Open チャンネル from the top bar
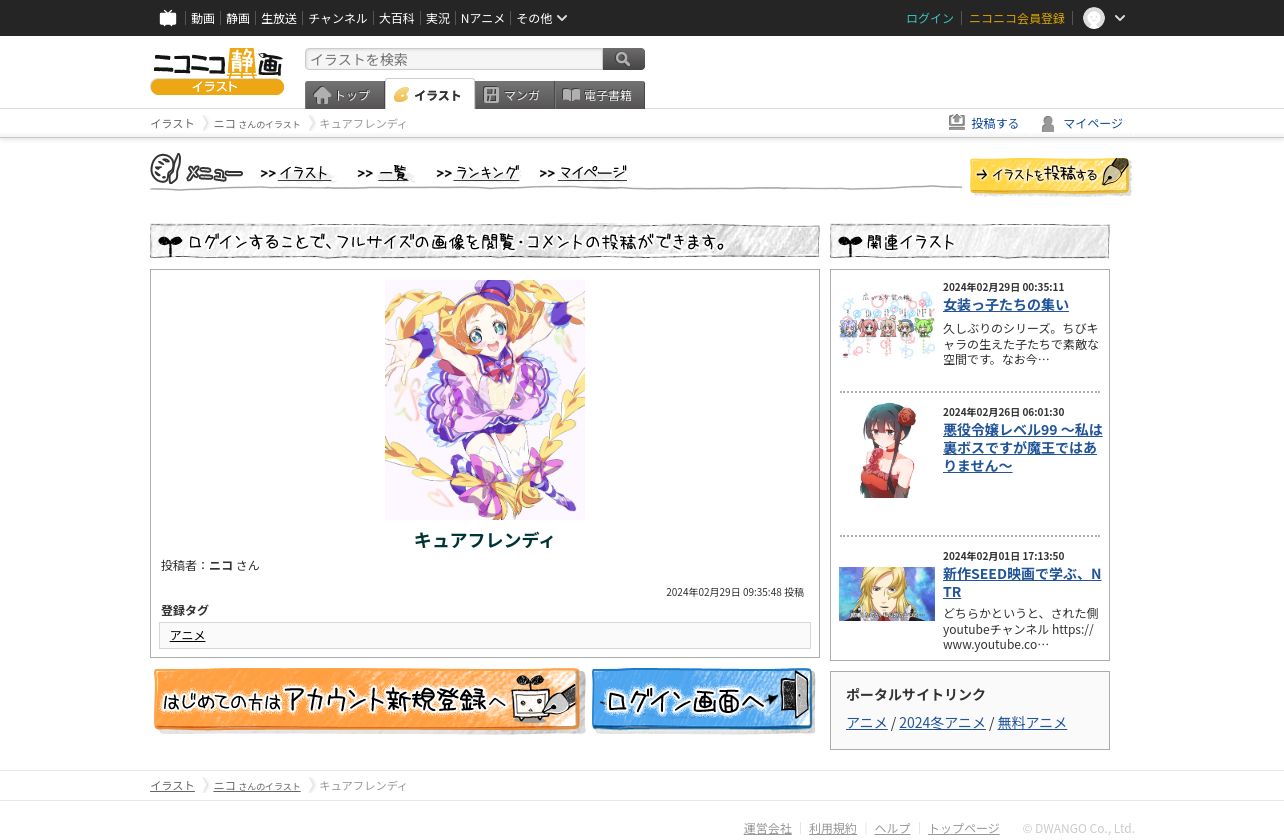The height and width of the screenshot is (840, 1284). tap(338, 18)
